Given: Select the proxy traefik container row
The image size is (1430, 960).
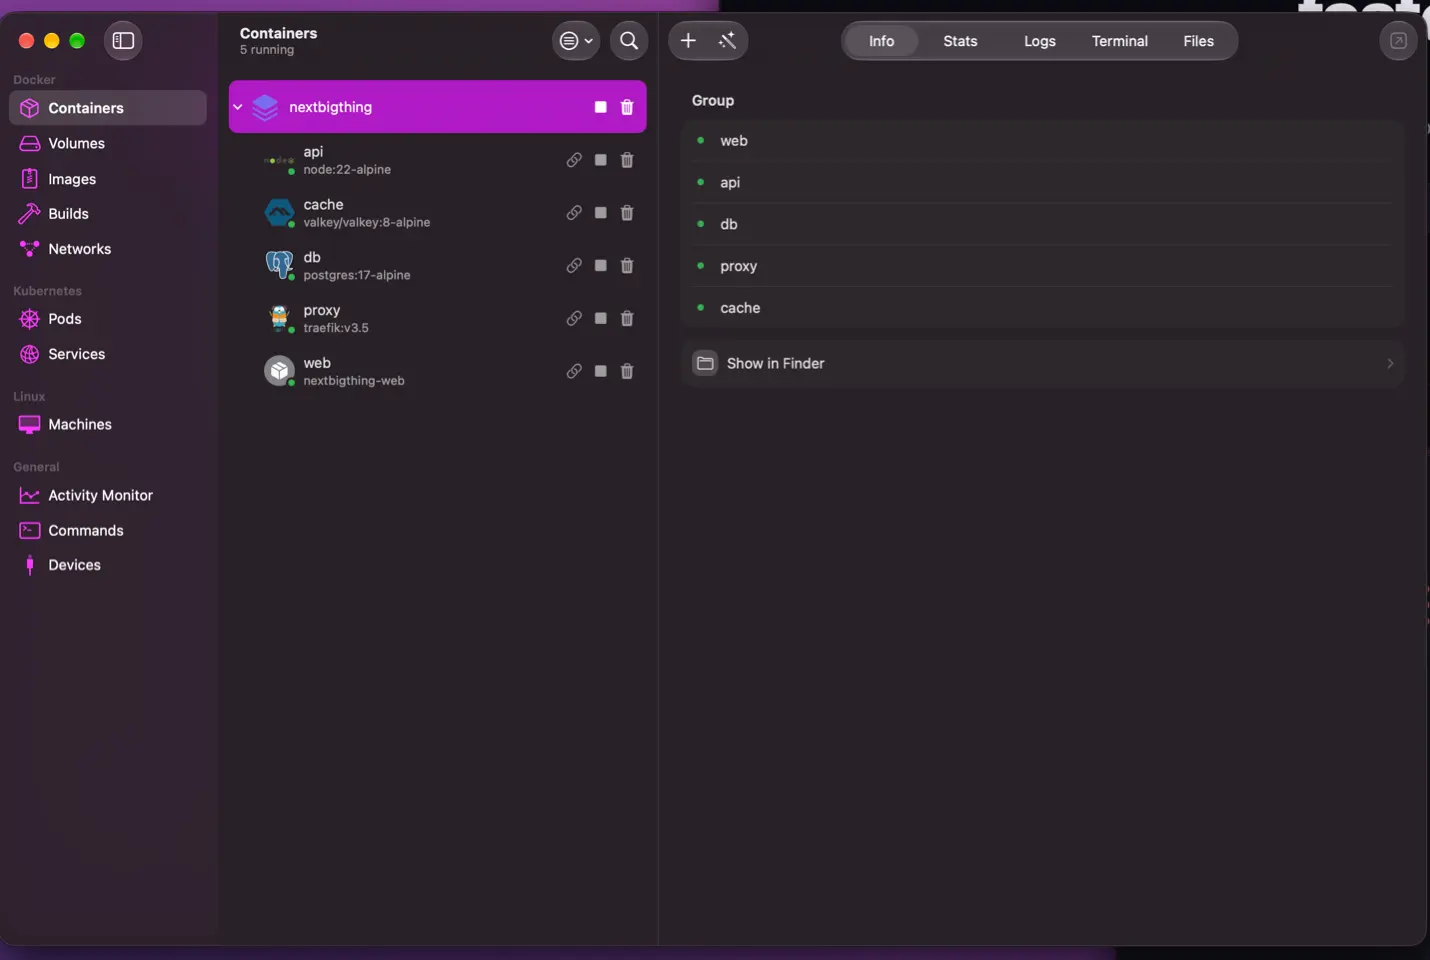Looking at the screenshot, I should point(438,318).
